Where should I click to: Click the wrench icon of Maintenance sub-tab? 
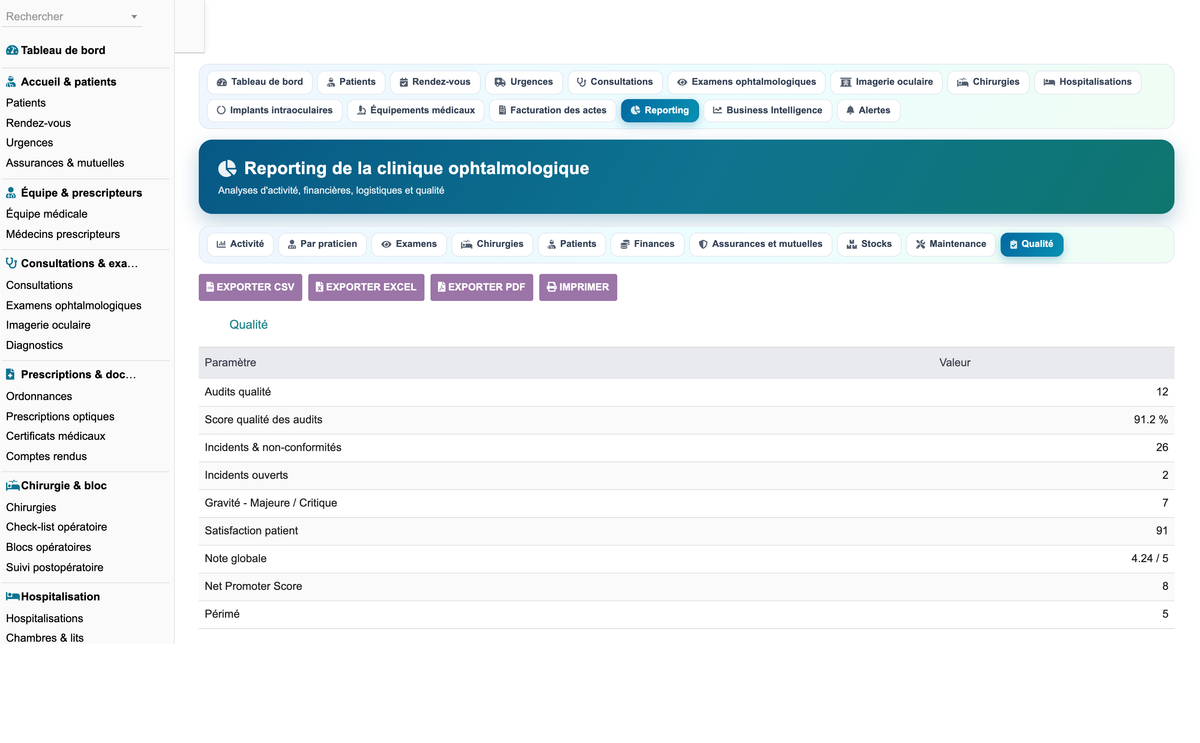(920, 244)
